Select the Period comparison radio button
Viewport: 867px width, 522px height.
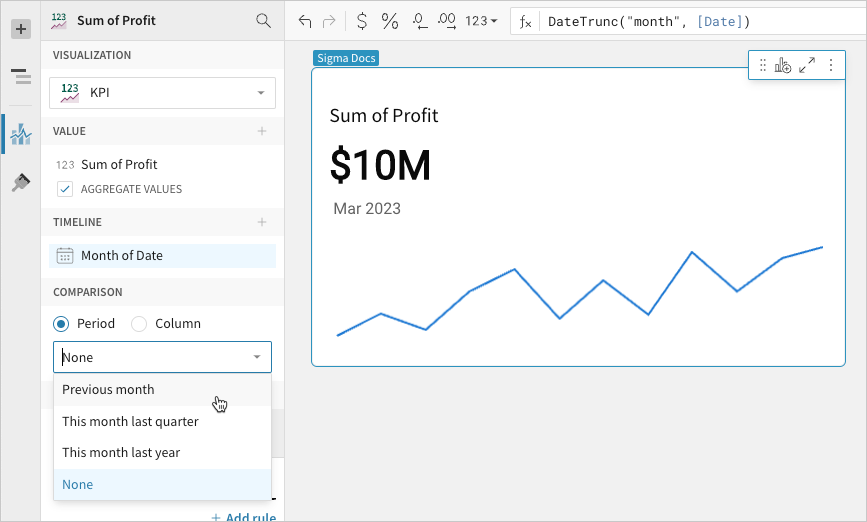tap(62, 324)
